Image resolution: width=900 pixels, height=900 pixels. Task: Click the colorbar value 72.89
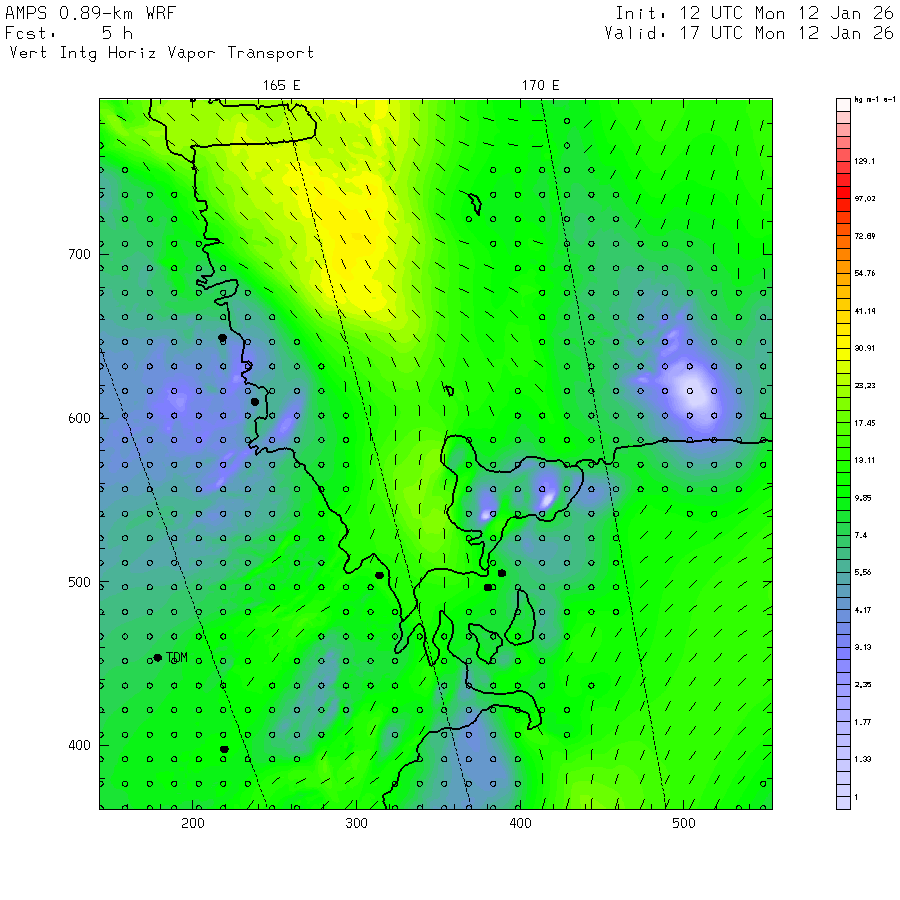coord(864,236)
